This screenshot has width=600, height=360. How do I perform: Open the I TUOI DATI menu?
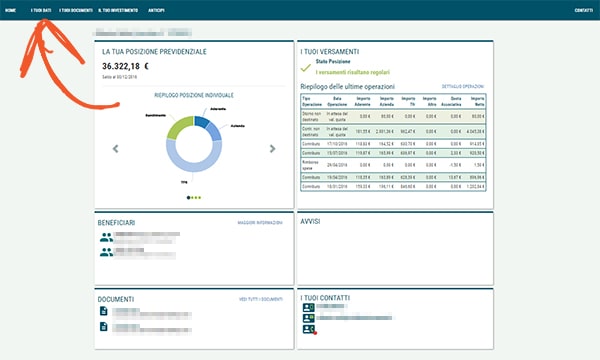[x=41, y=10]
